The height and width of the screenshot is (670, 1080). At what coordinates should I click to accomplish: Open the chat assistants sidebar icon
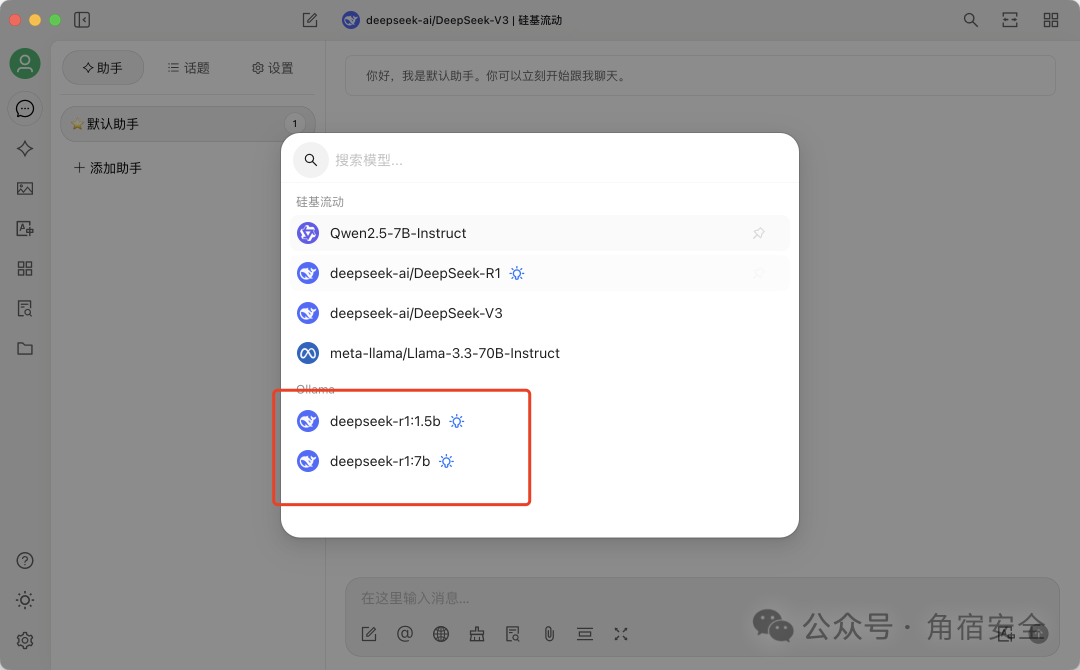point(25,109)
